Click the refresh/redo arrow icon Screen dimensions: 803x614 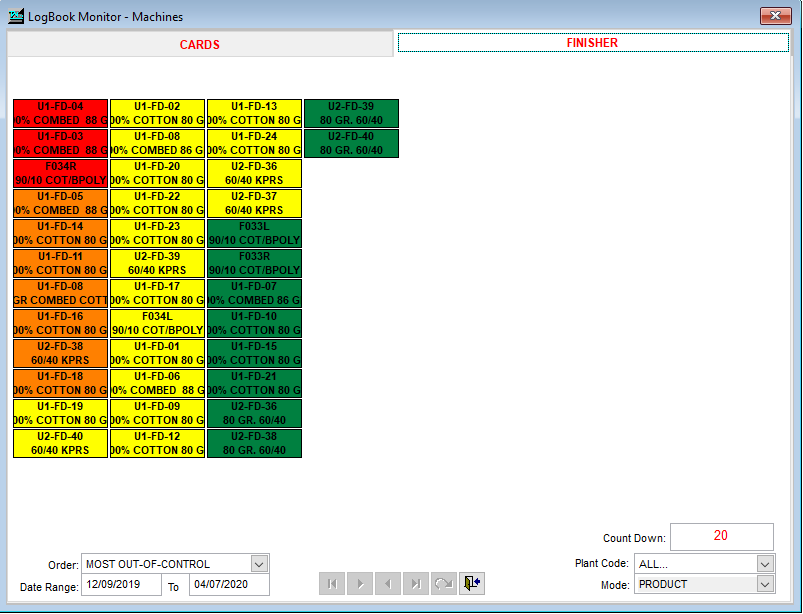pyautogui.click(x=443, y=583)
